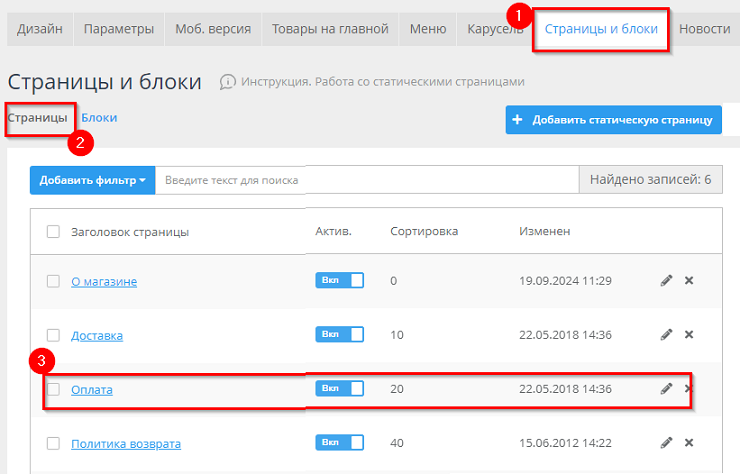Edit the Доставка page via pencil icon
Image resolution: width=740 pixels, height=474 pixels.
[667, 335]
